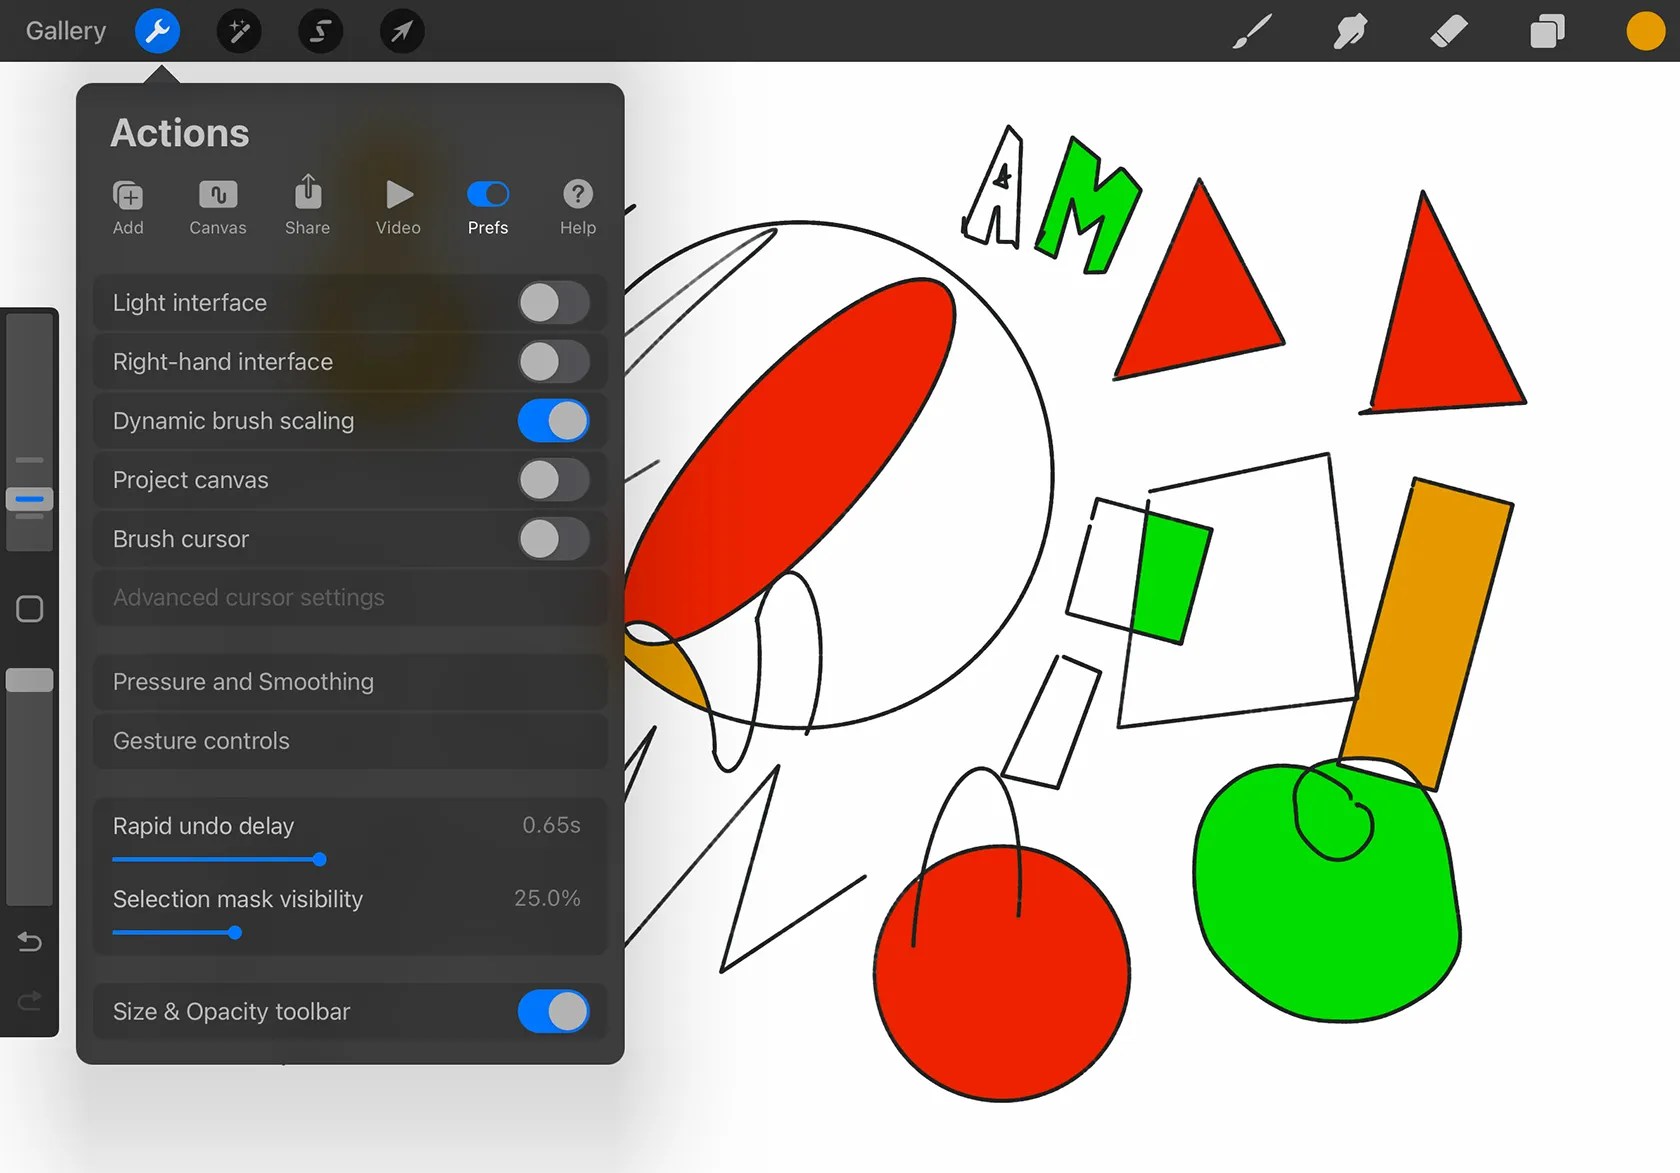
Task: Open the Transform arrow tool
Action: pos(401,31)
